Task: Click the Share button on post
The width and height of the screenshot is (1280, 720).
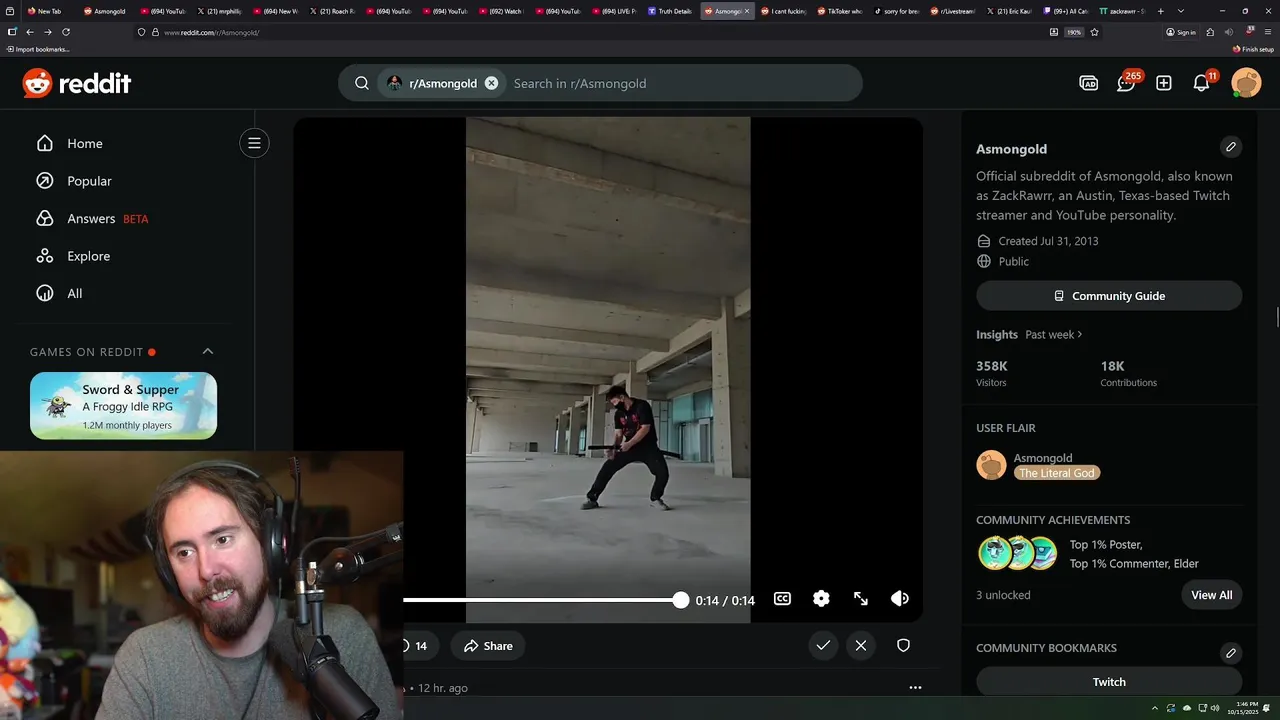Action: pyautogui.click(x=488, y=646)
